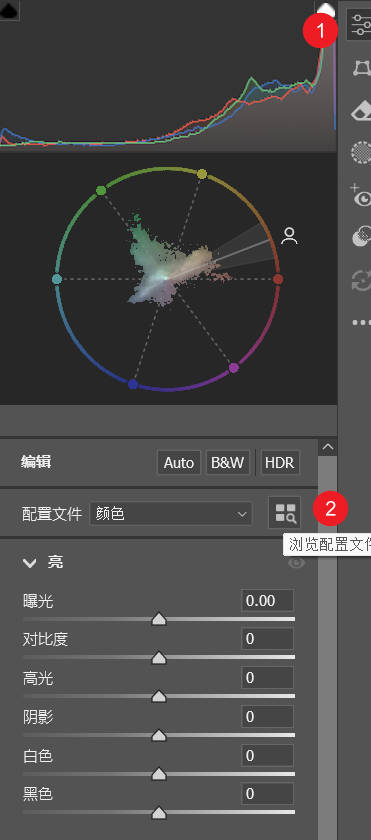Image resolution: width=371 pixels, height=840 pixels.
Task: Click the magenta node on color wheel
Action: 233,368
